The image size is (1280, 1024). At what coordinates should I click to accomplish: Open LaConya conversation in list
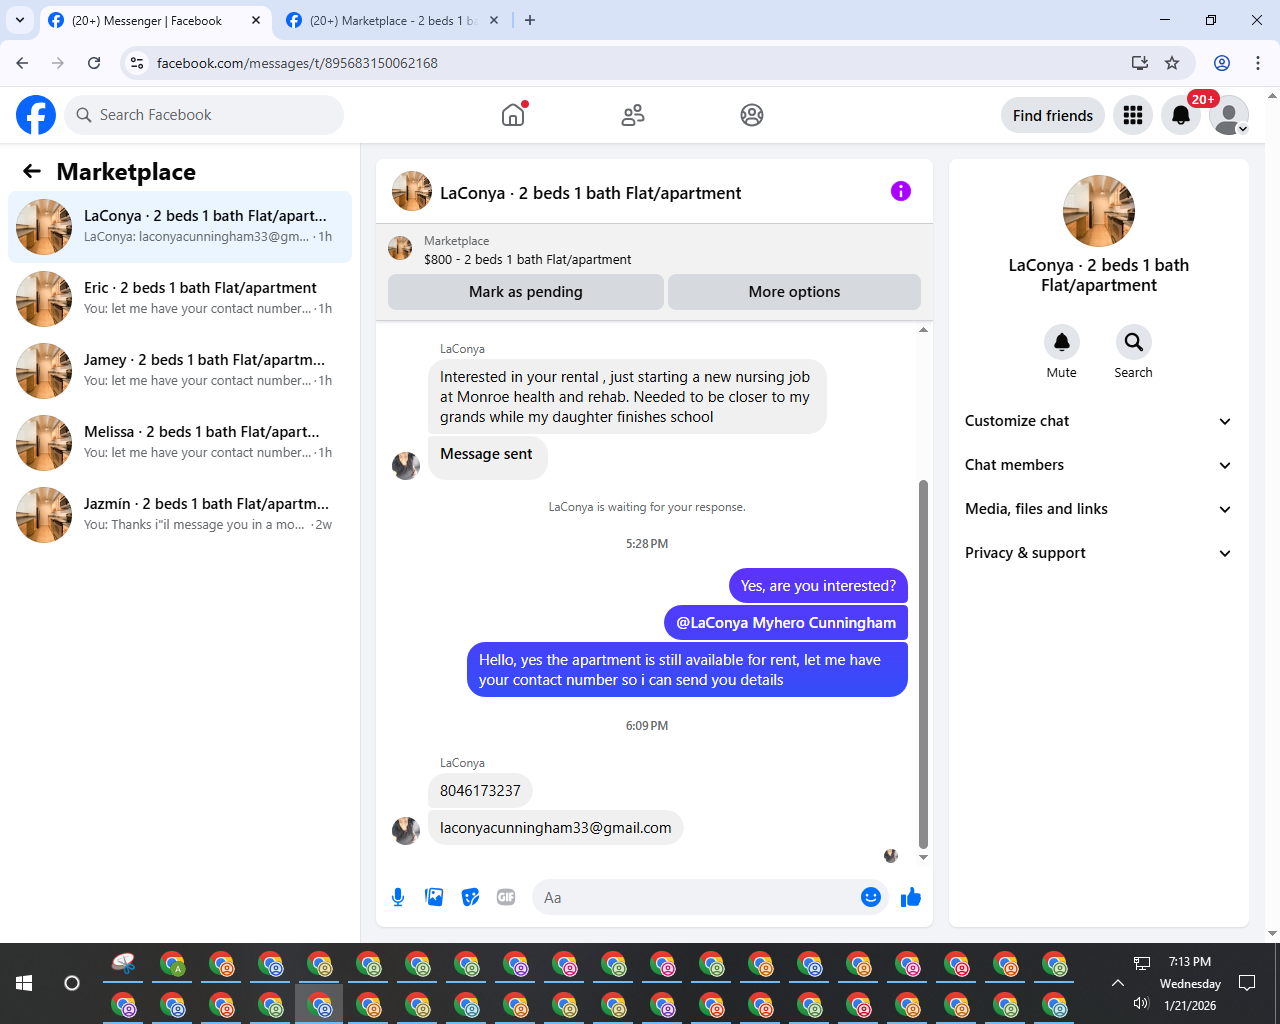click(x=180, y=227)
